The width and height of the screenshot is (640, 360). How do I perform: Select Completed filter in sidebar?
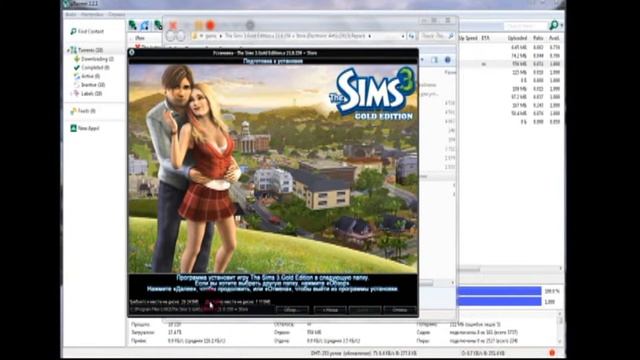pyautogui.click(x=91, y=67)
